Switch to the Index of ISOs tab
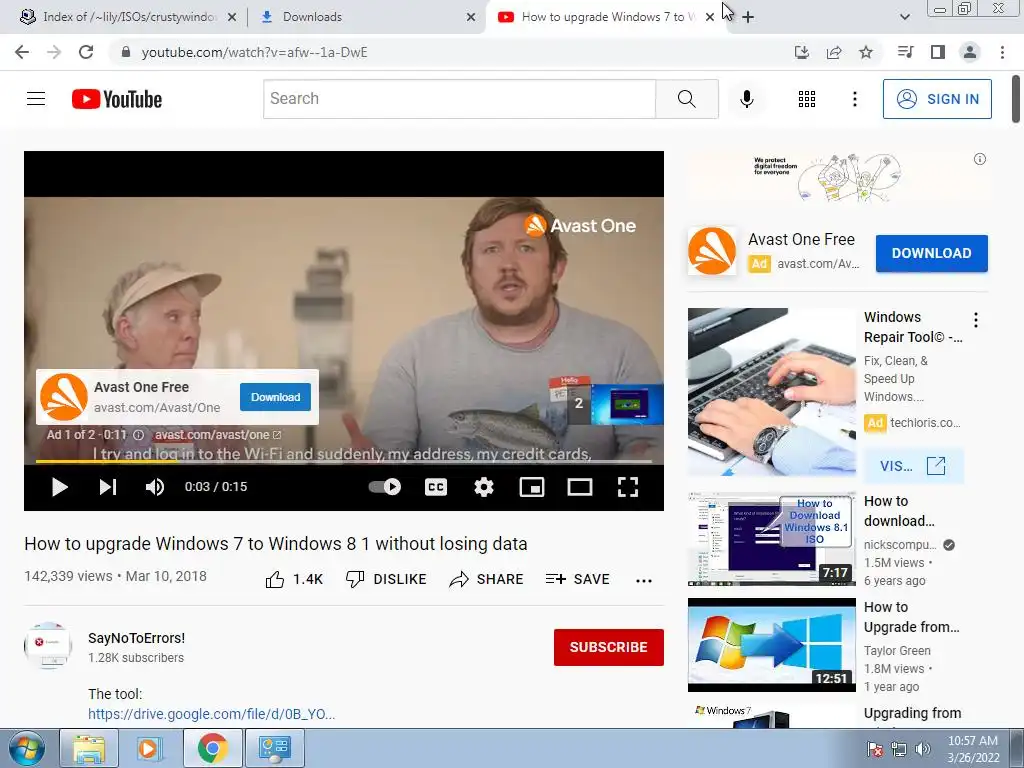This screenshot has width=1024, height=768. coord(129,17)
